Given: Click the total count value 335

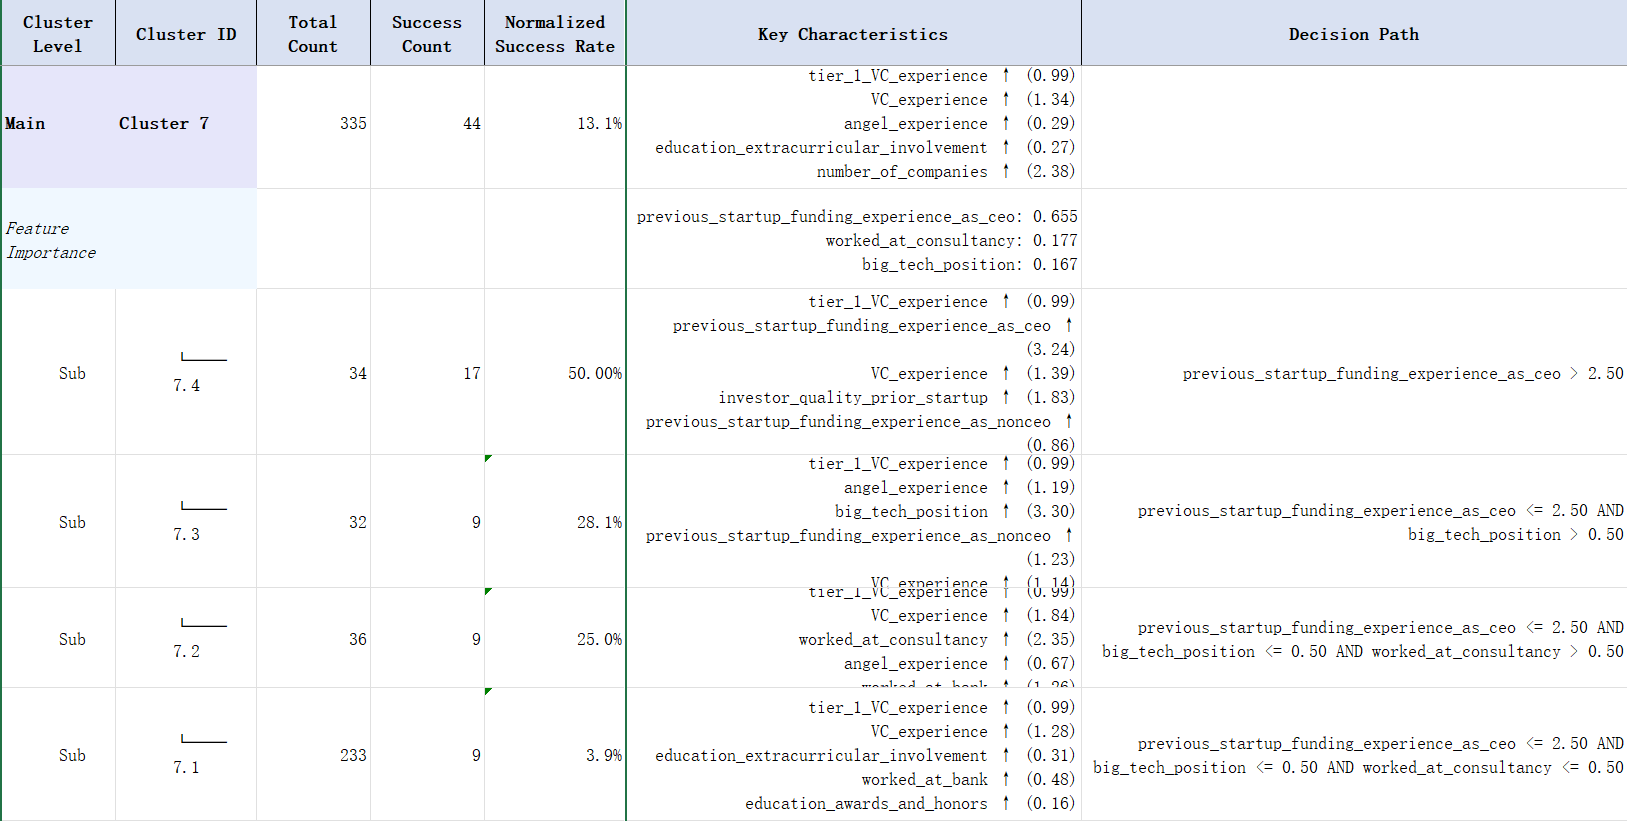Looking at the screenshot, I should pos(352,123).
